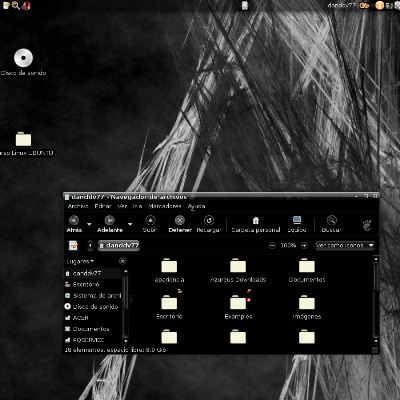400x400 pixels.
Task: Open the Archivo menu
Action: click(x=78, y=206)
